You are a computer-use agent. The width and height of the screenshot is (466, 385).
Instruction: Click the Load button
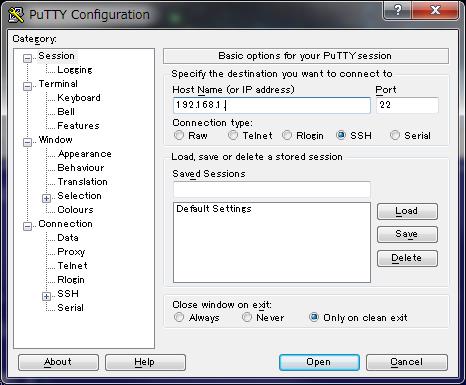click(x=407, y=211)
